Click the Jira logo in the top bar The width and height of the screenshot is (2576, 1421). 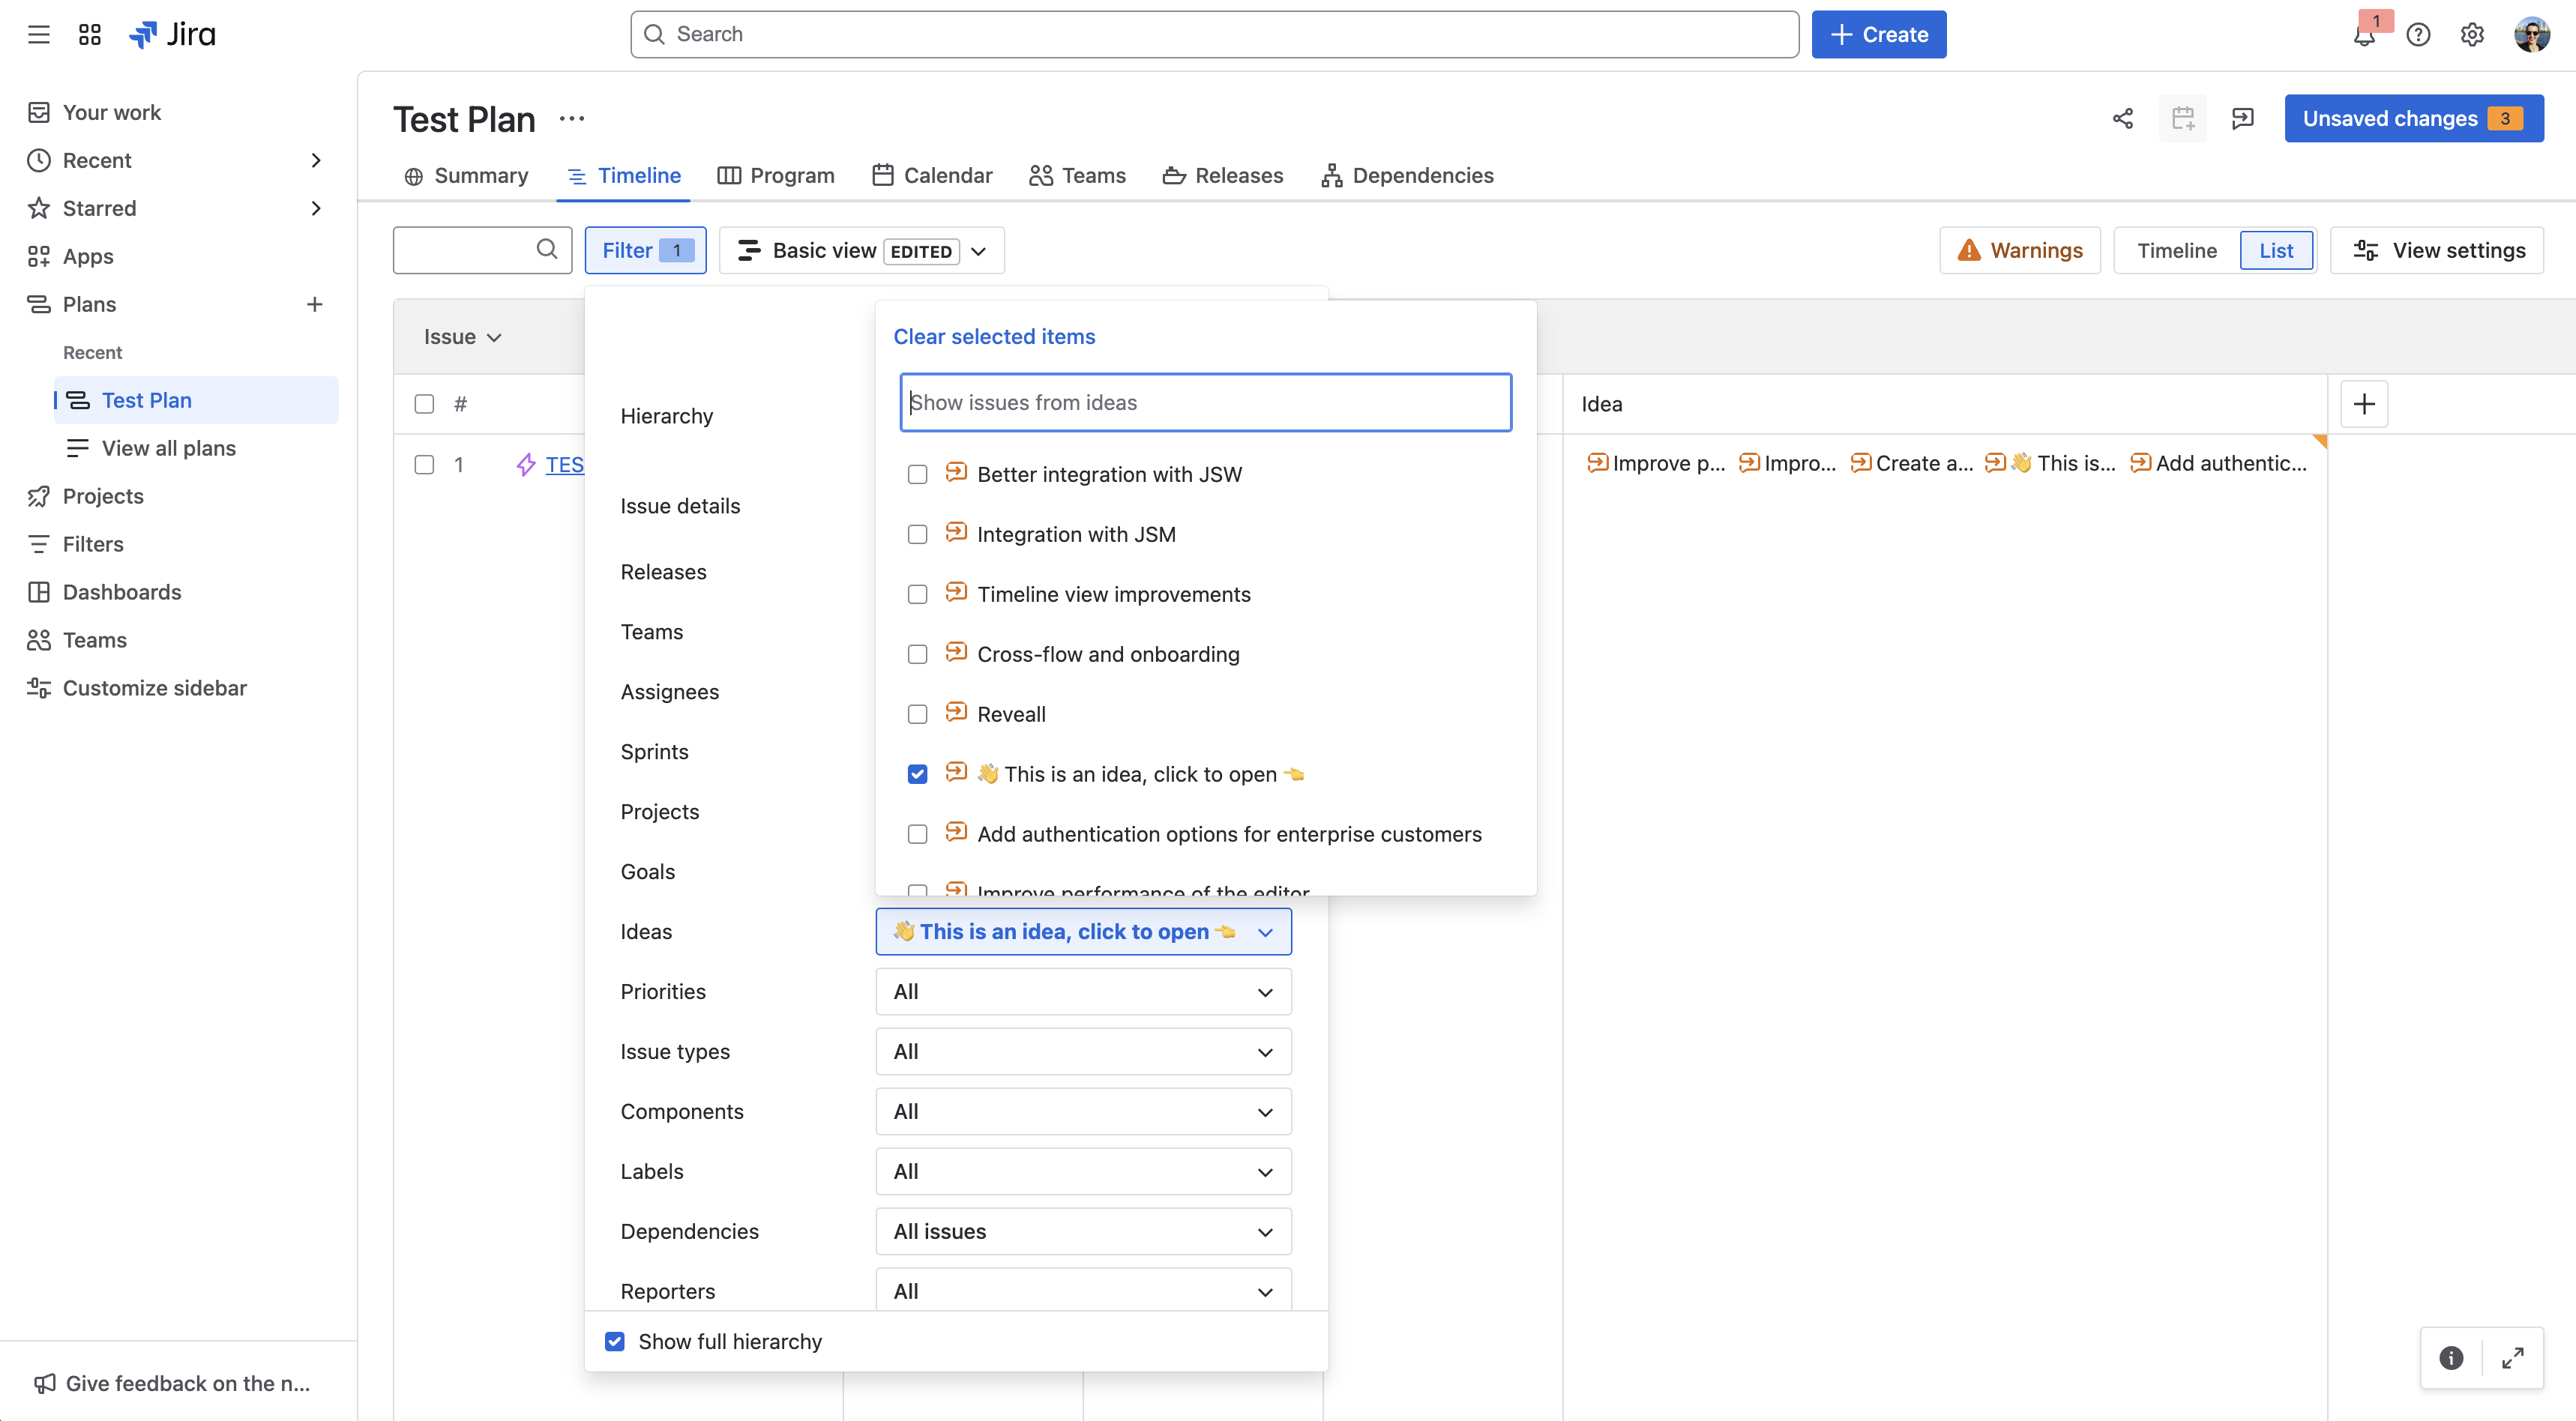pyautogui.click(x=173, y=34)
